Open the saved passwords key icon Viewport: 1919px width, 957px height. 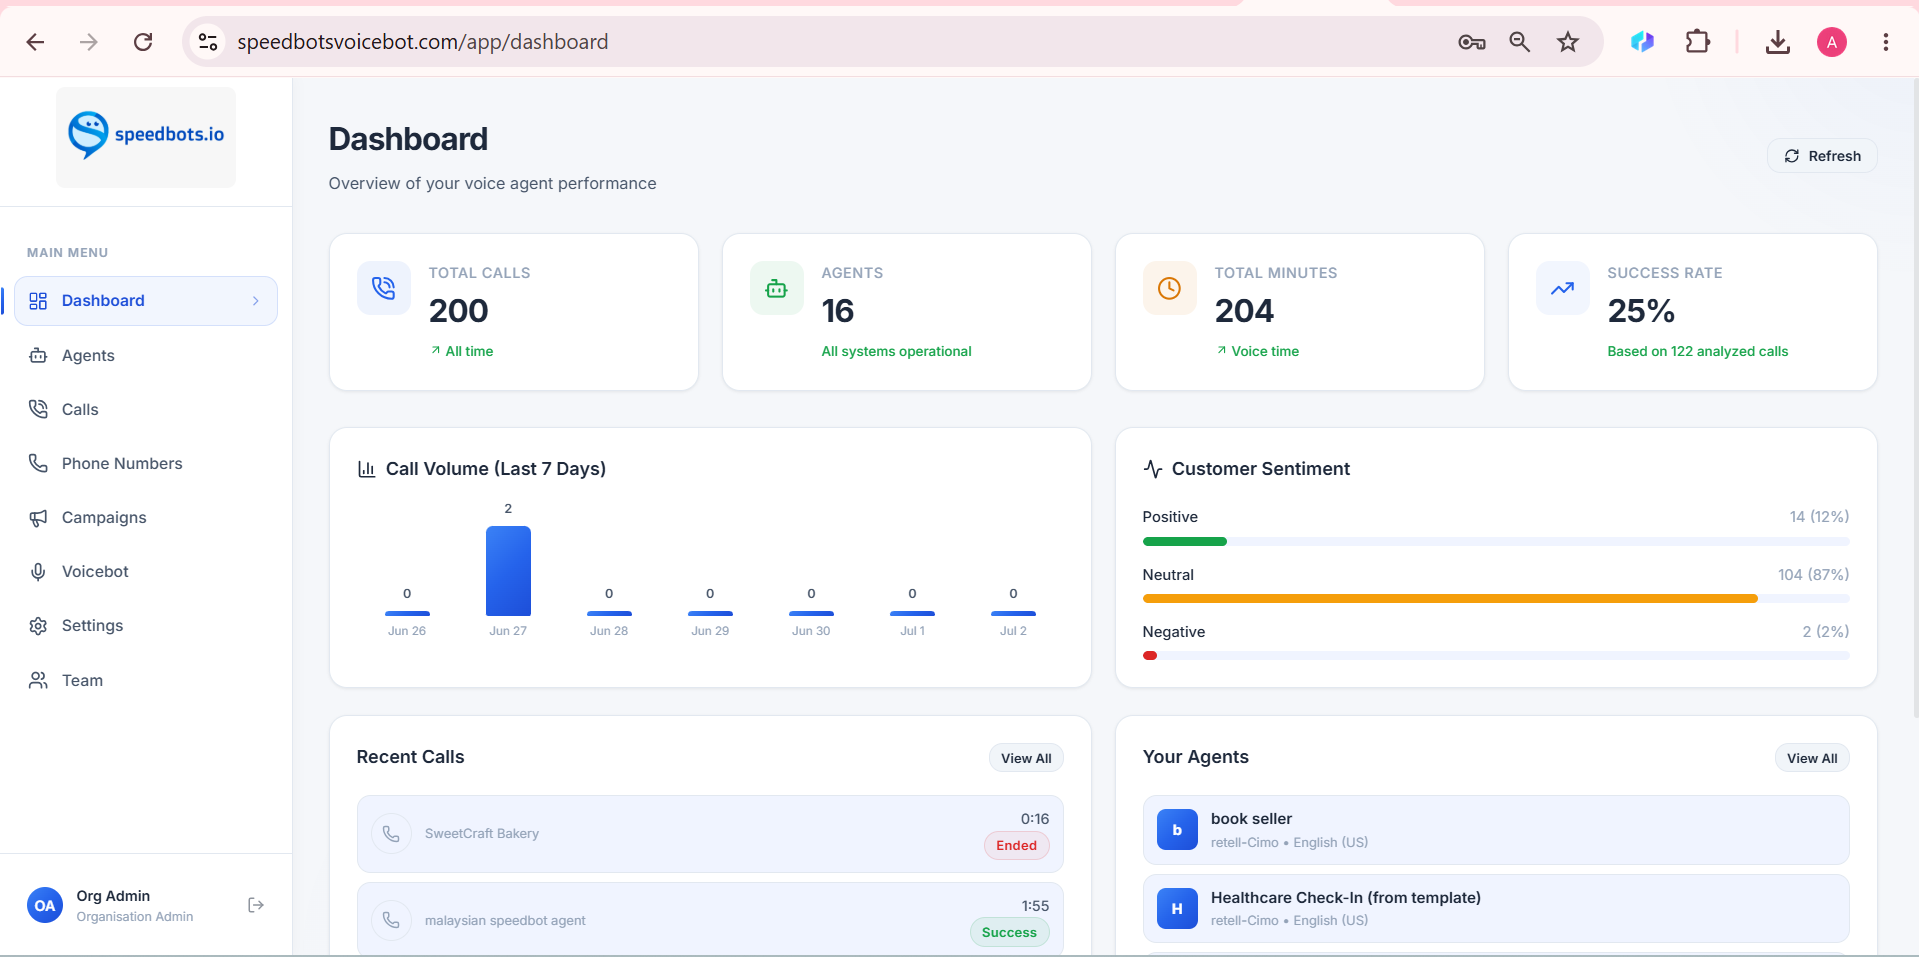pos(1471,42)
